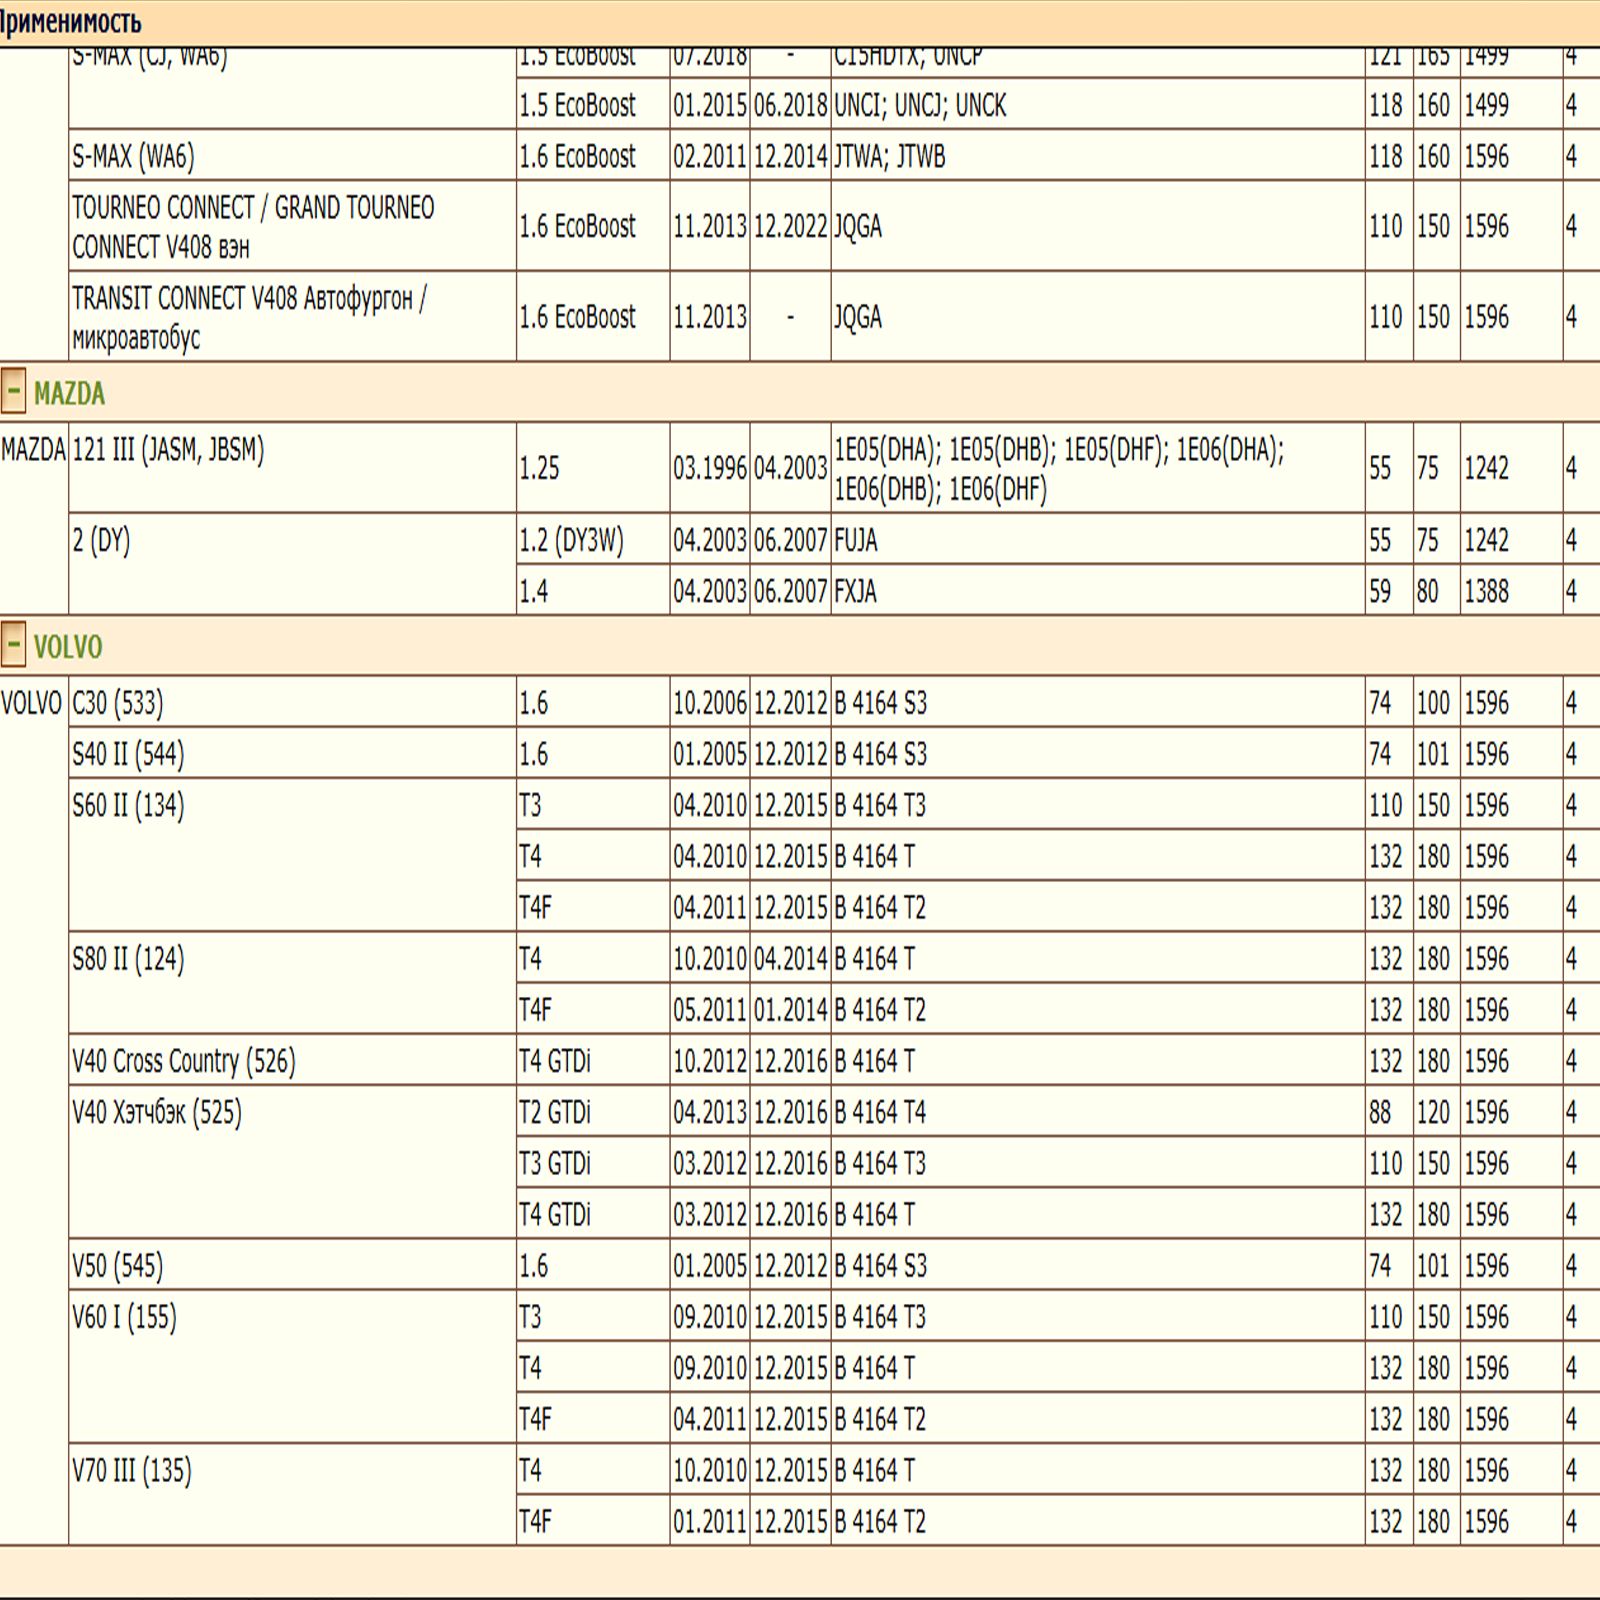Select Mazda 121 III (JASM, JBSM) row
The height and width of the screenshot is (1600, 1600).
[x=168, y=451]
